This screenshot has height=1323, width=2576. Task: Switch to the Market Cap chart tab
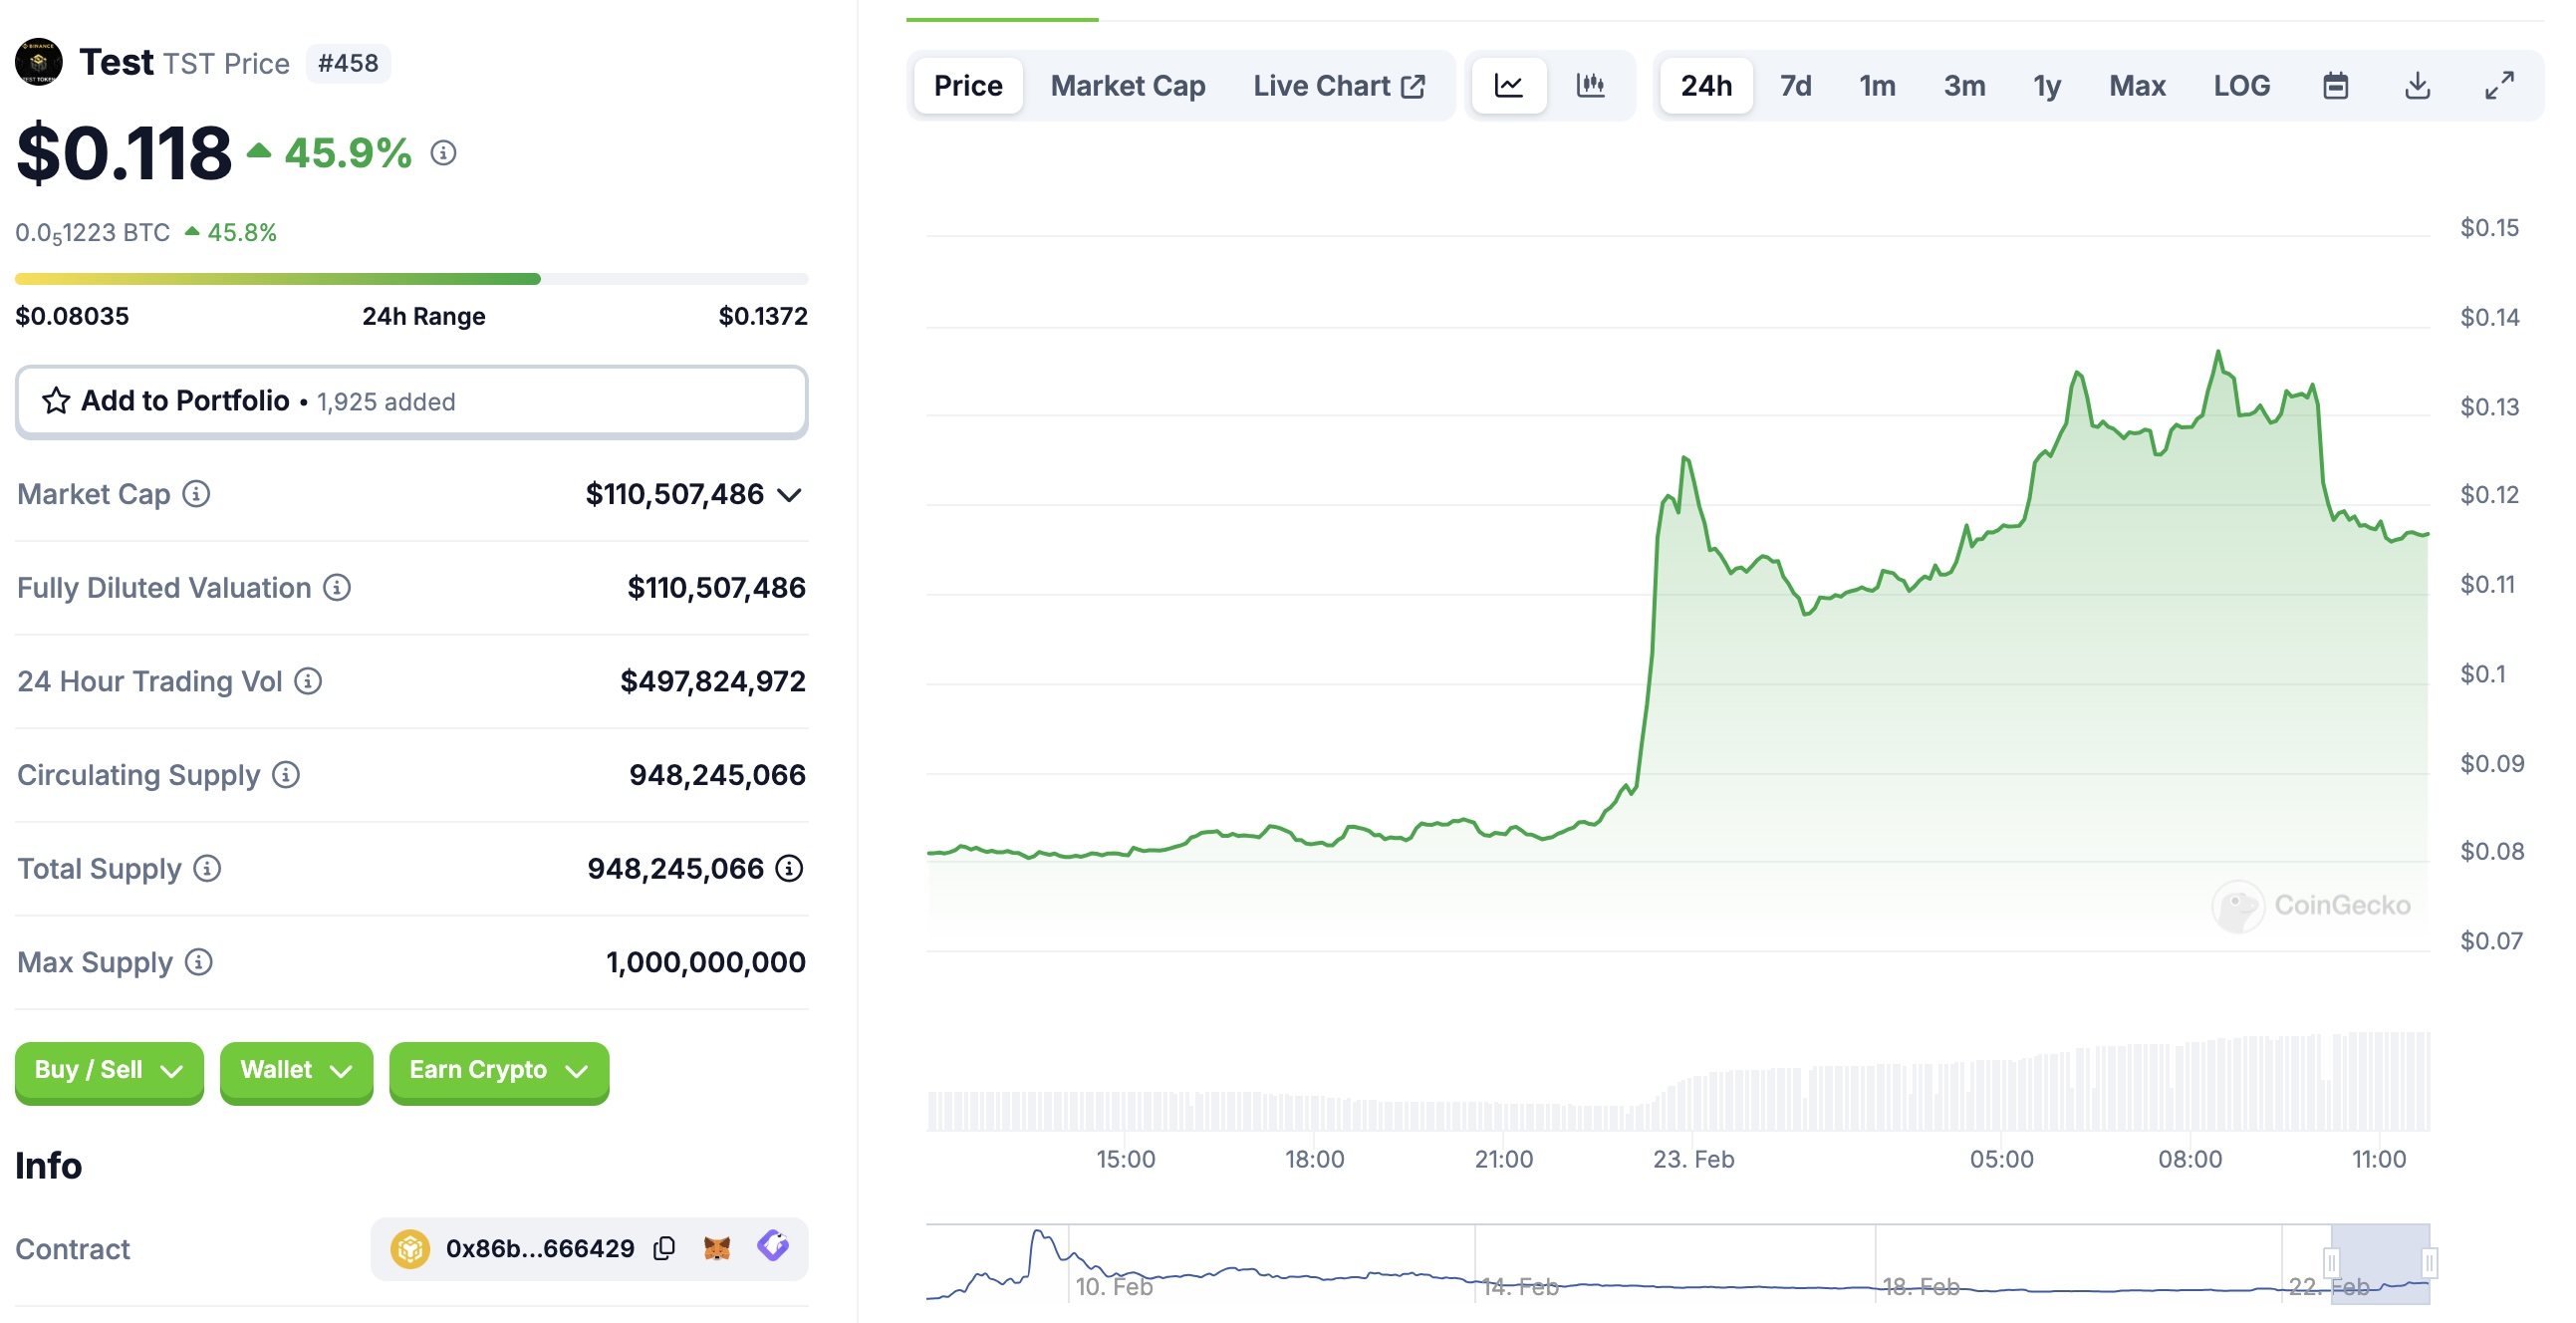(1127, 86)
